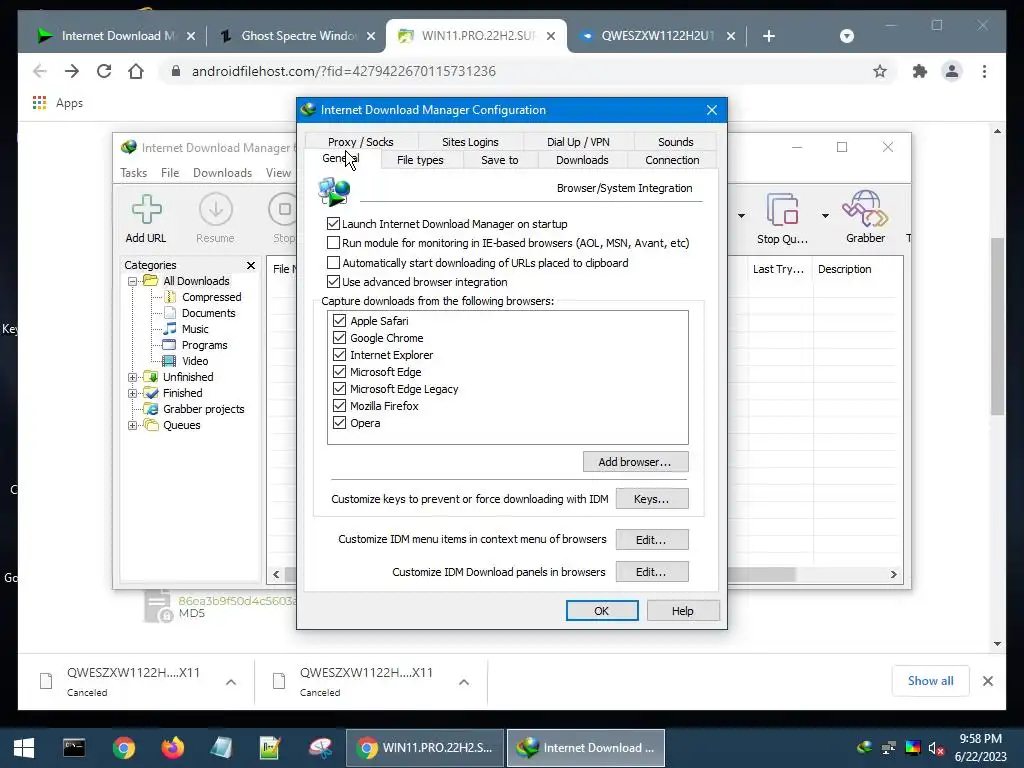The width and height of the screenshot is (1024, 768).
Task: Uncheck Apple Safari in browser list
Action: 340,321
